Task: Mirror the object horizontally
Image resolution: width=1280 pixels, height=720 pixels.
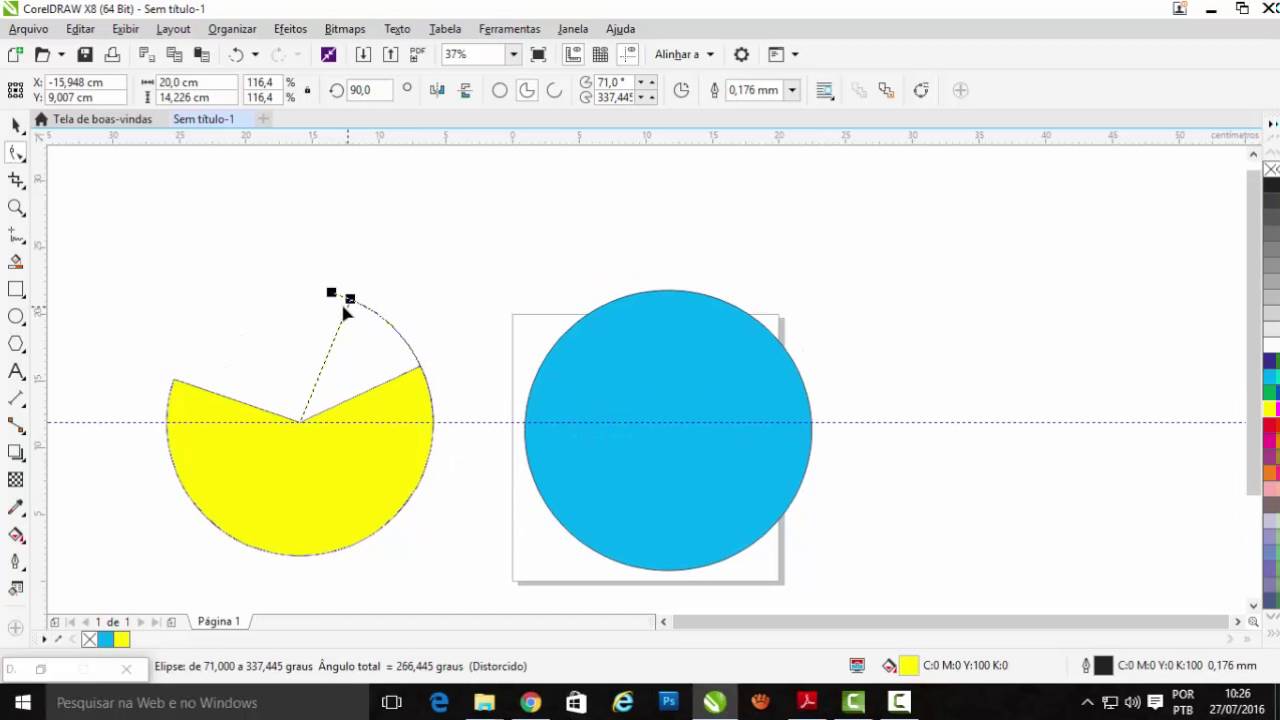Action: click(437, 90)
